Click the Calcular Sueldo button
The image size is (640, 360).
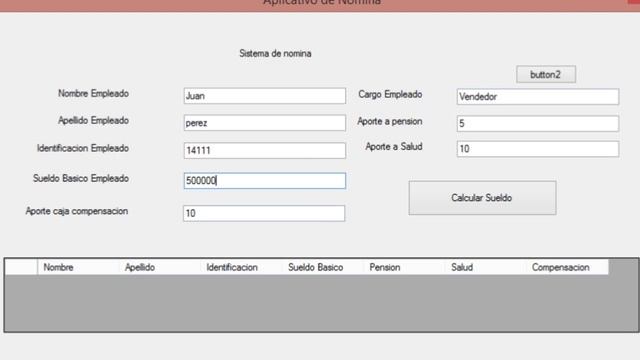(x=482, y=198)
